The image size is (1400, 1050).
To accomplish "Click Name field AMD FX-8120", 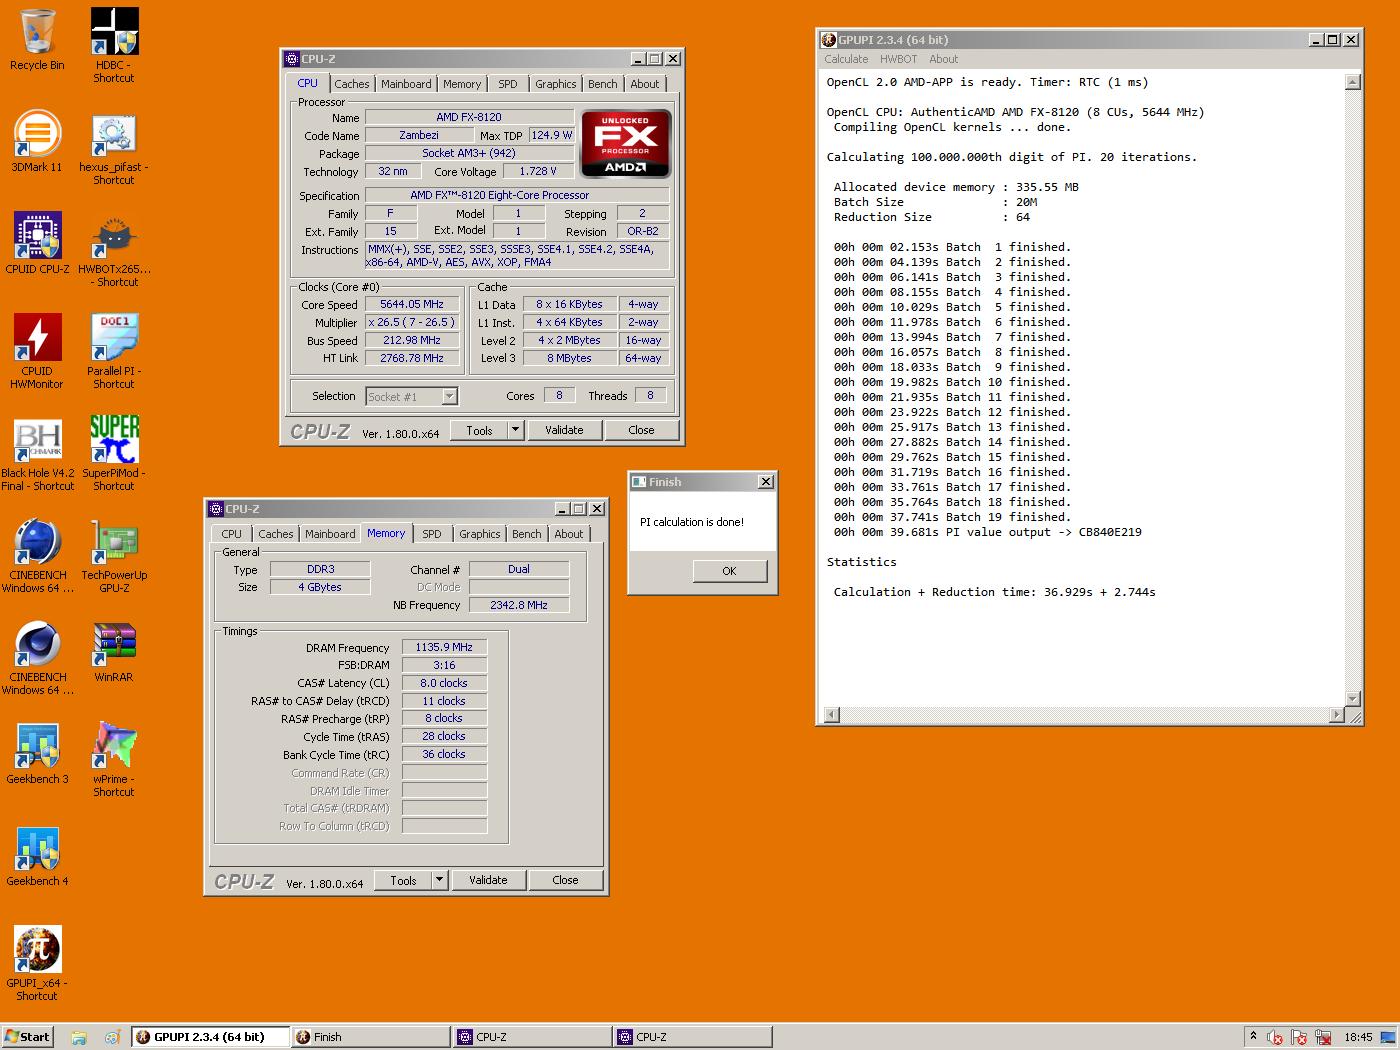I will click(469, 117).
